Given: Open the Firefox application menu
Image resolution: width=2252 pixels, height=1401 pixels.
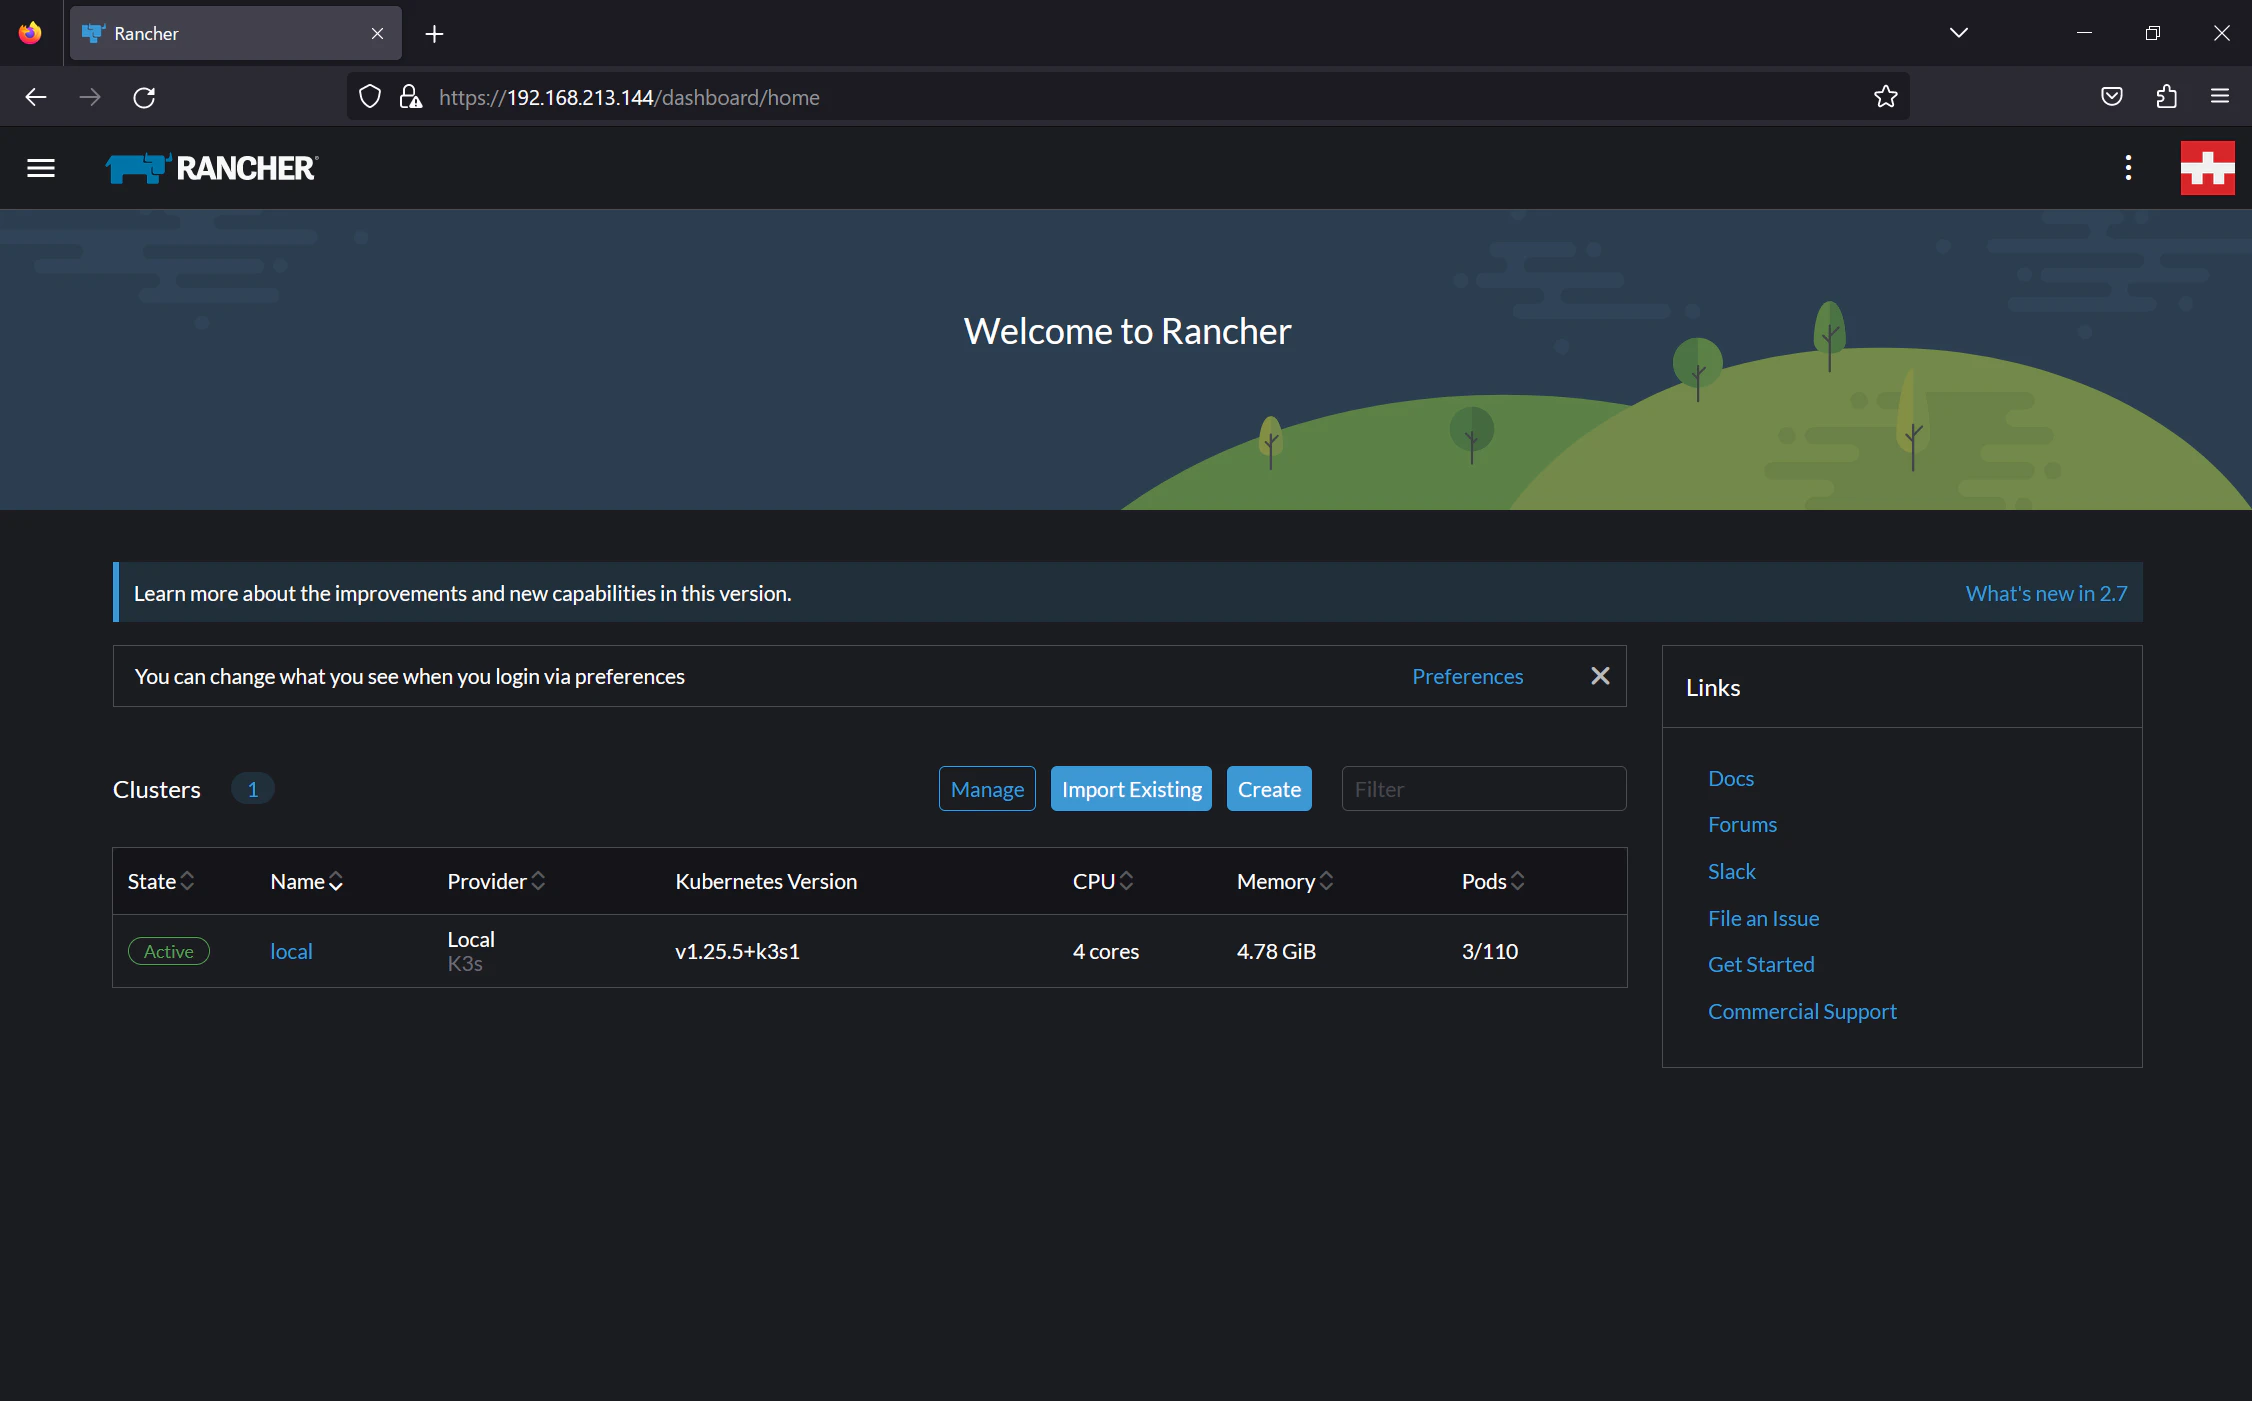Looking at the screenshot, I should (2220, 97).
